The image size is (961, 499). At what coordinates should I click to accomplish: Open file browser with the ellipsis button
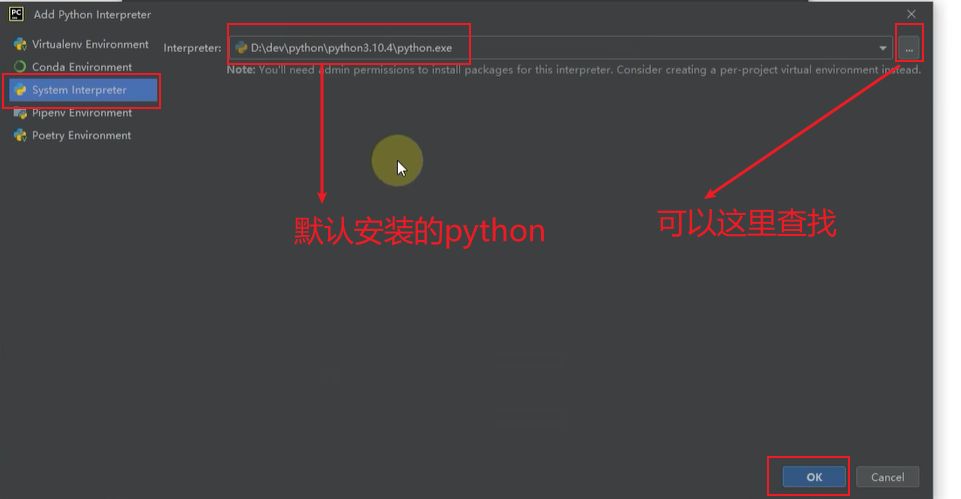[908, 48]
